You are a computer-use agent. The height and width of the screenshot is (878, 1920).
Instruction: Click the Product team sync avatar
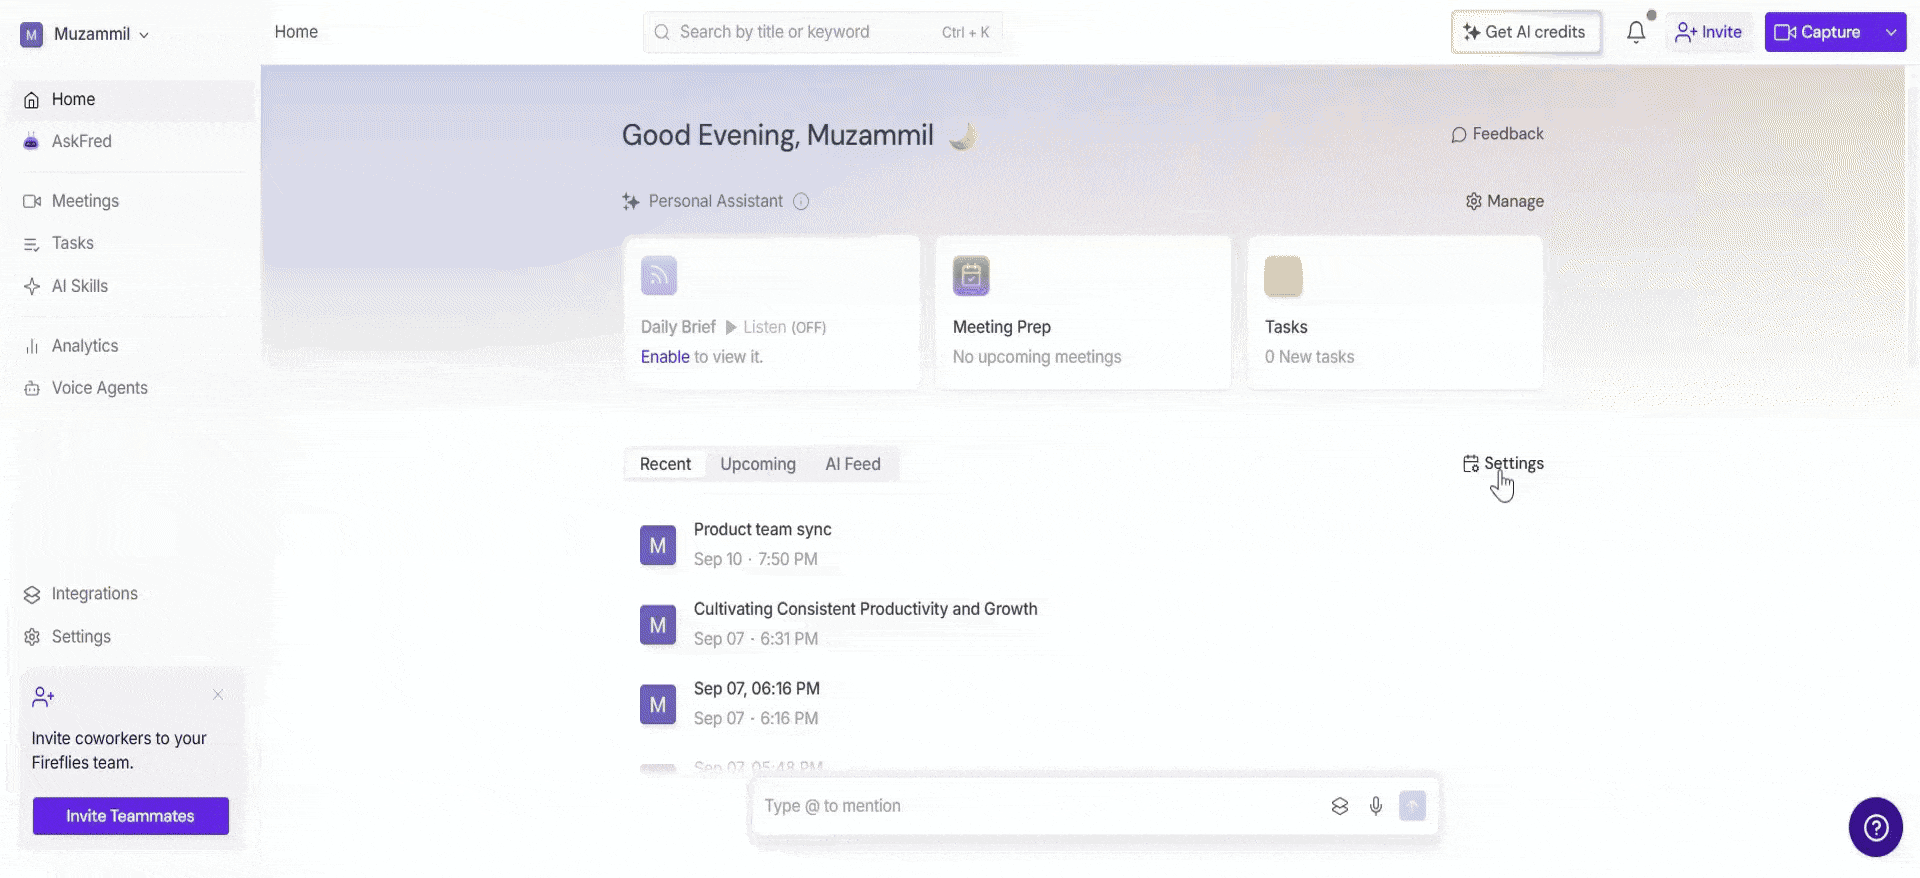(x=658, y=545)
